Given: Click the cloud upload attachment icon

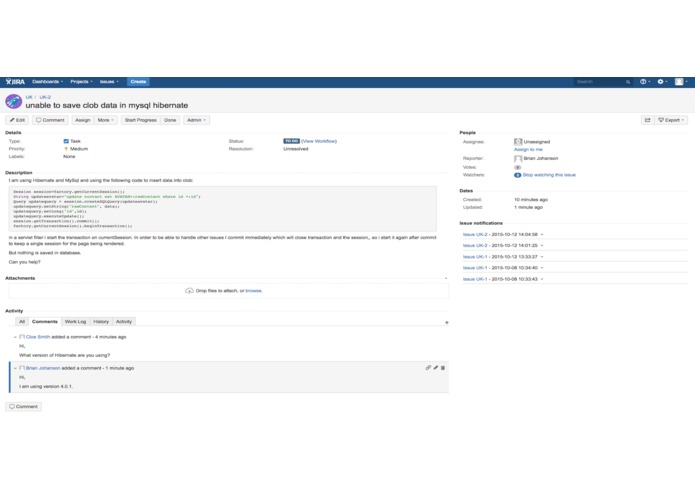Looking at the screenshot, I should click(189, 291).
